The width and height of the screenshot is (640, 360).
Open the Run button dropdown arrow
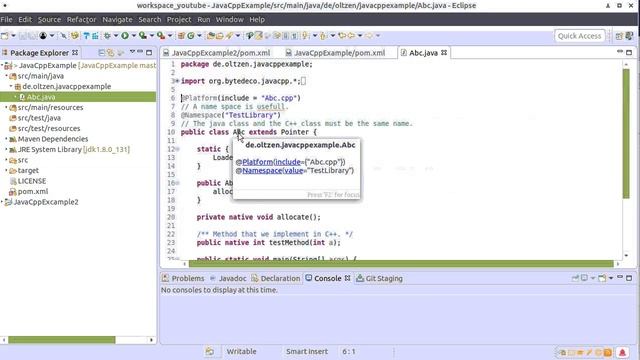[133, 36]
